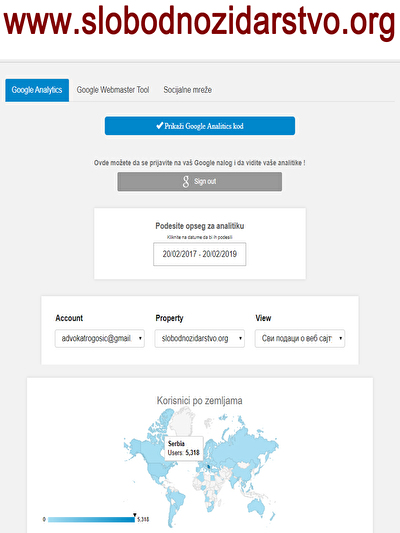This screenshot has width=400, height=533.
Task: Click the checkmark icon on Prikaži button
Action: [x=159, y=125]
